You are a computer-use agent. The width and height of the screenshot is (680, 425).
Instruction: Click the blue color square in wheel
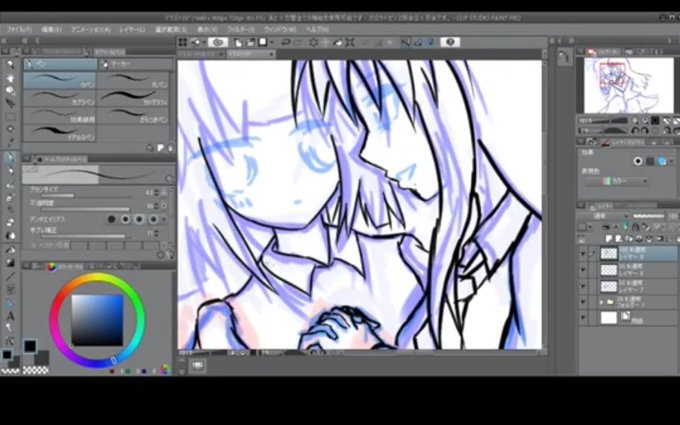tap(97, 320)
